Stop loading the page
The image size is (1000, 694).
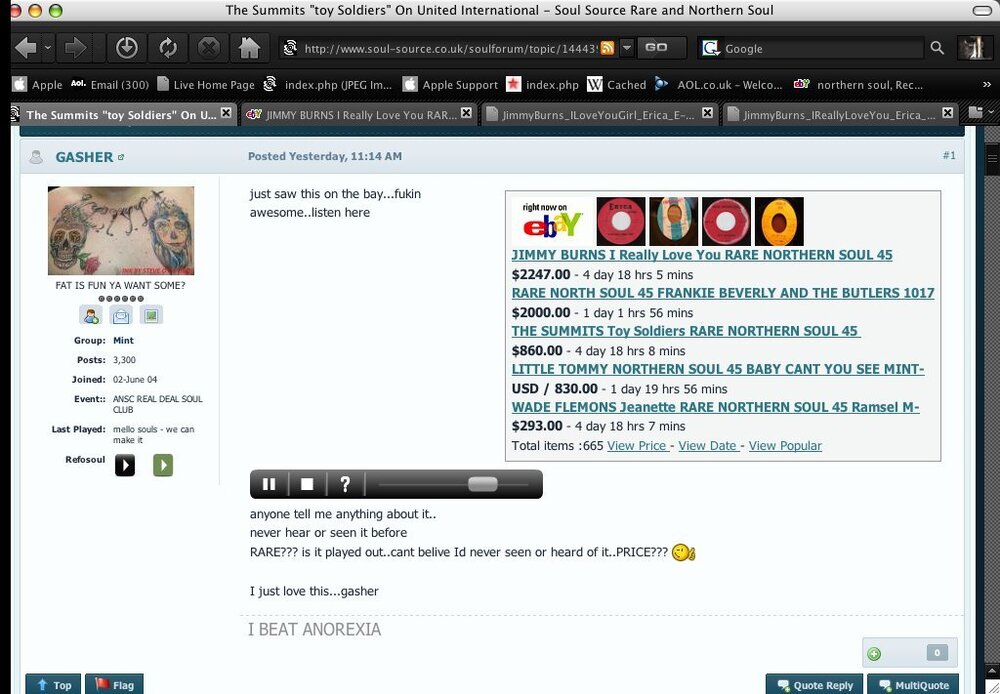click(x=209, y=48)
